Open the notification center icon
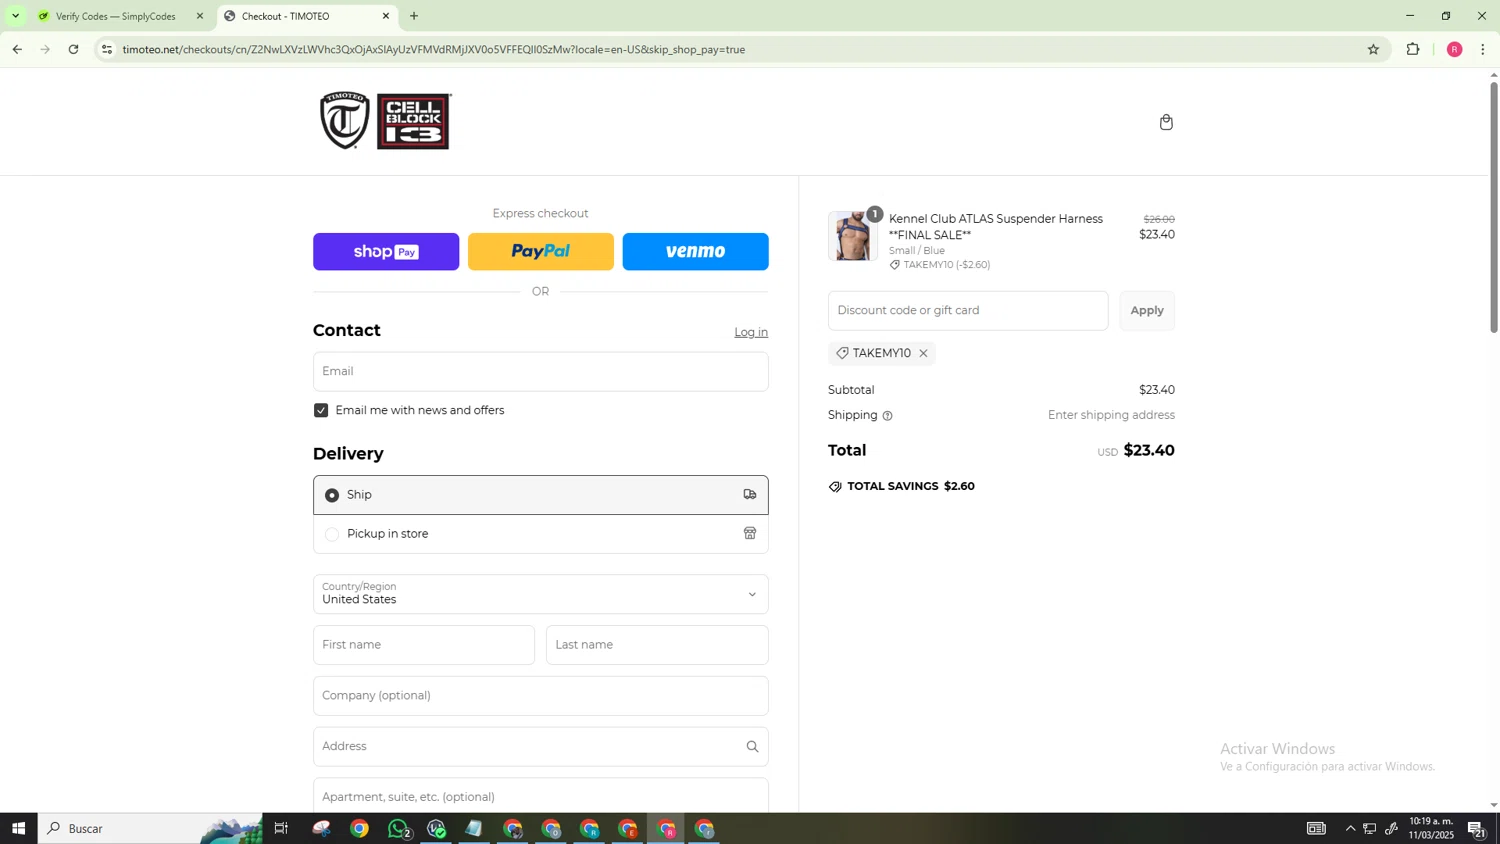 [1476, 828]
